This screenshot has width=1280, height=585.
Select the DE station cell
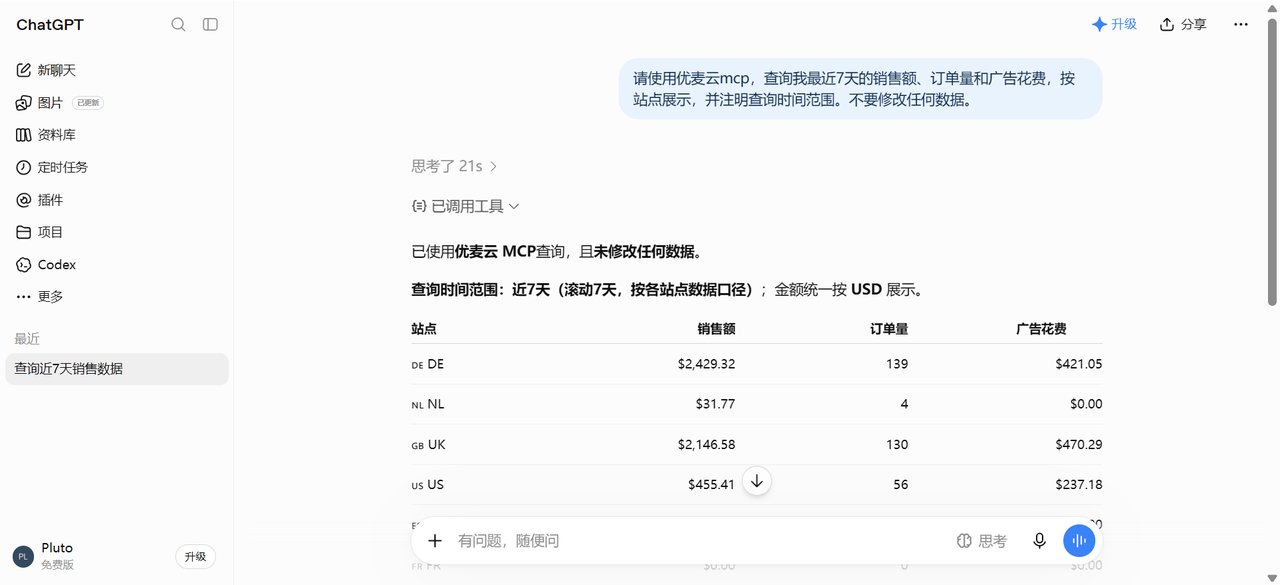click(x=428, y=364)
